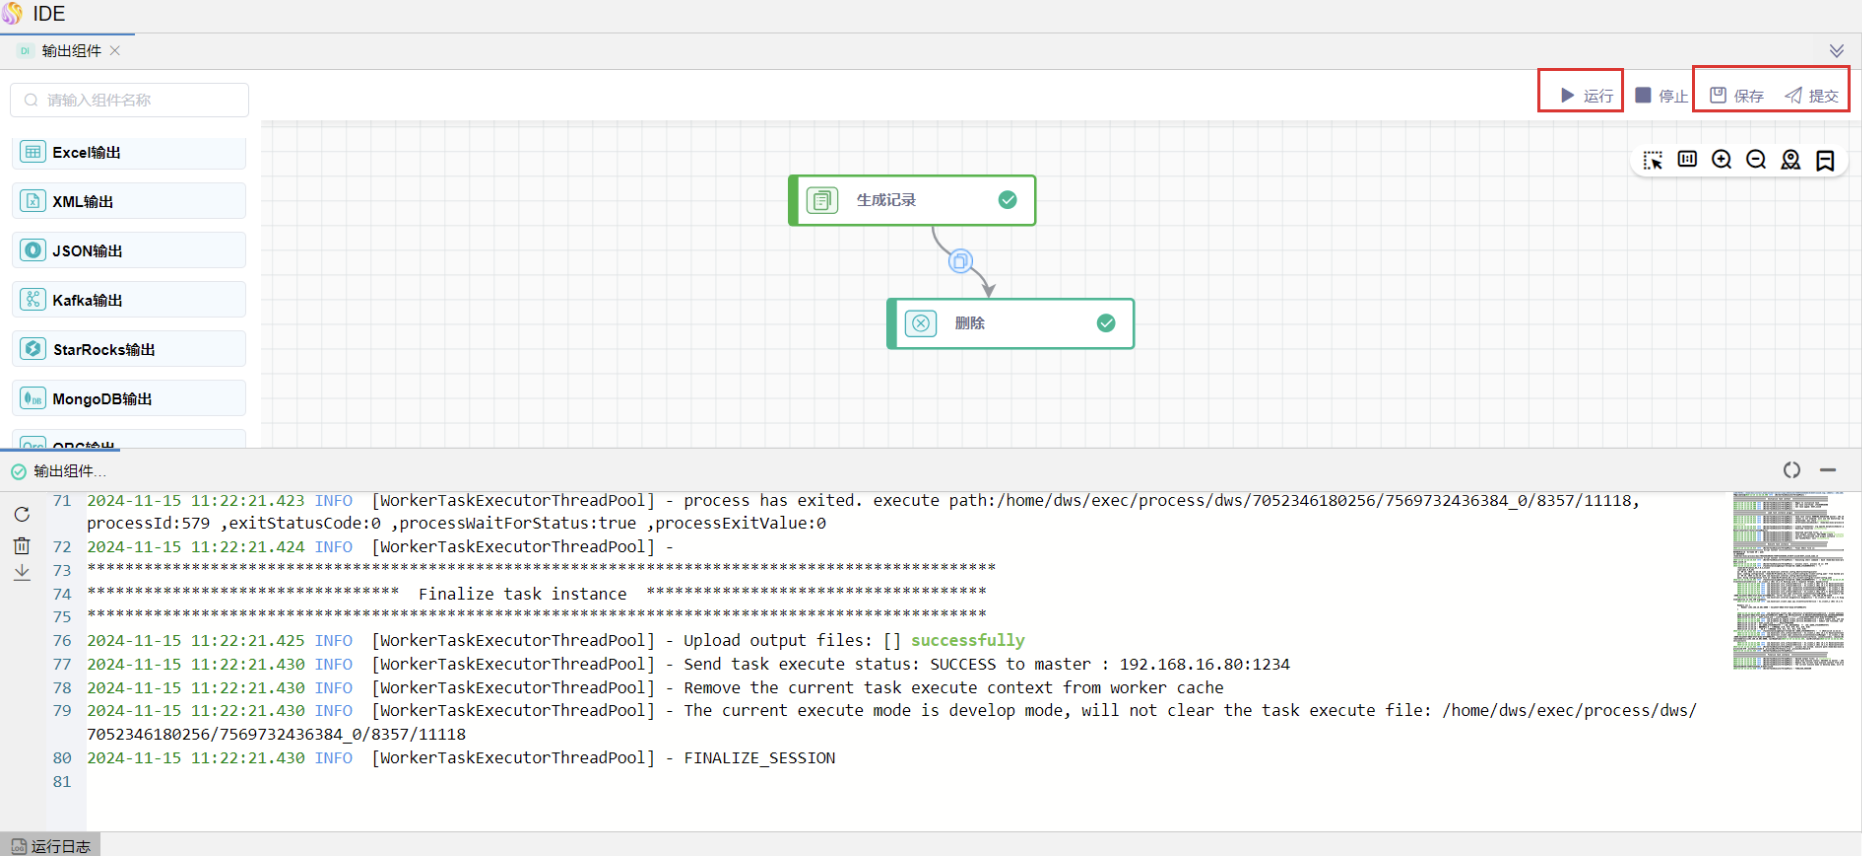Stop execution with 停止 button
The image size is (1862, 860).
(x=1661, y=96)
